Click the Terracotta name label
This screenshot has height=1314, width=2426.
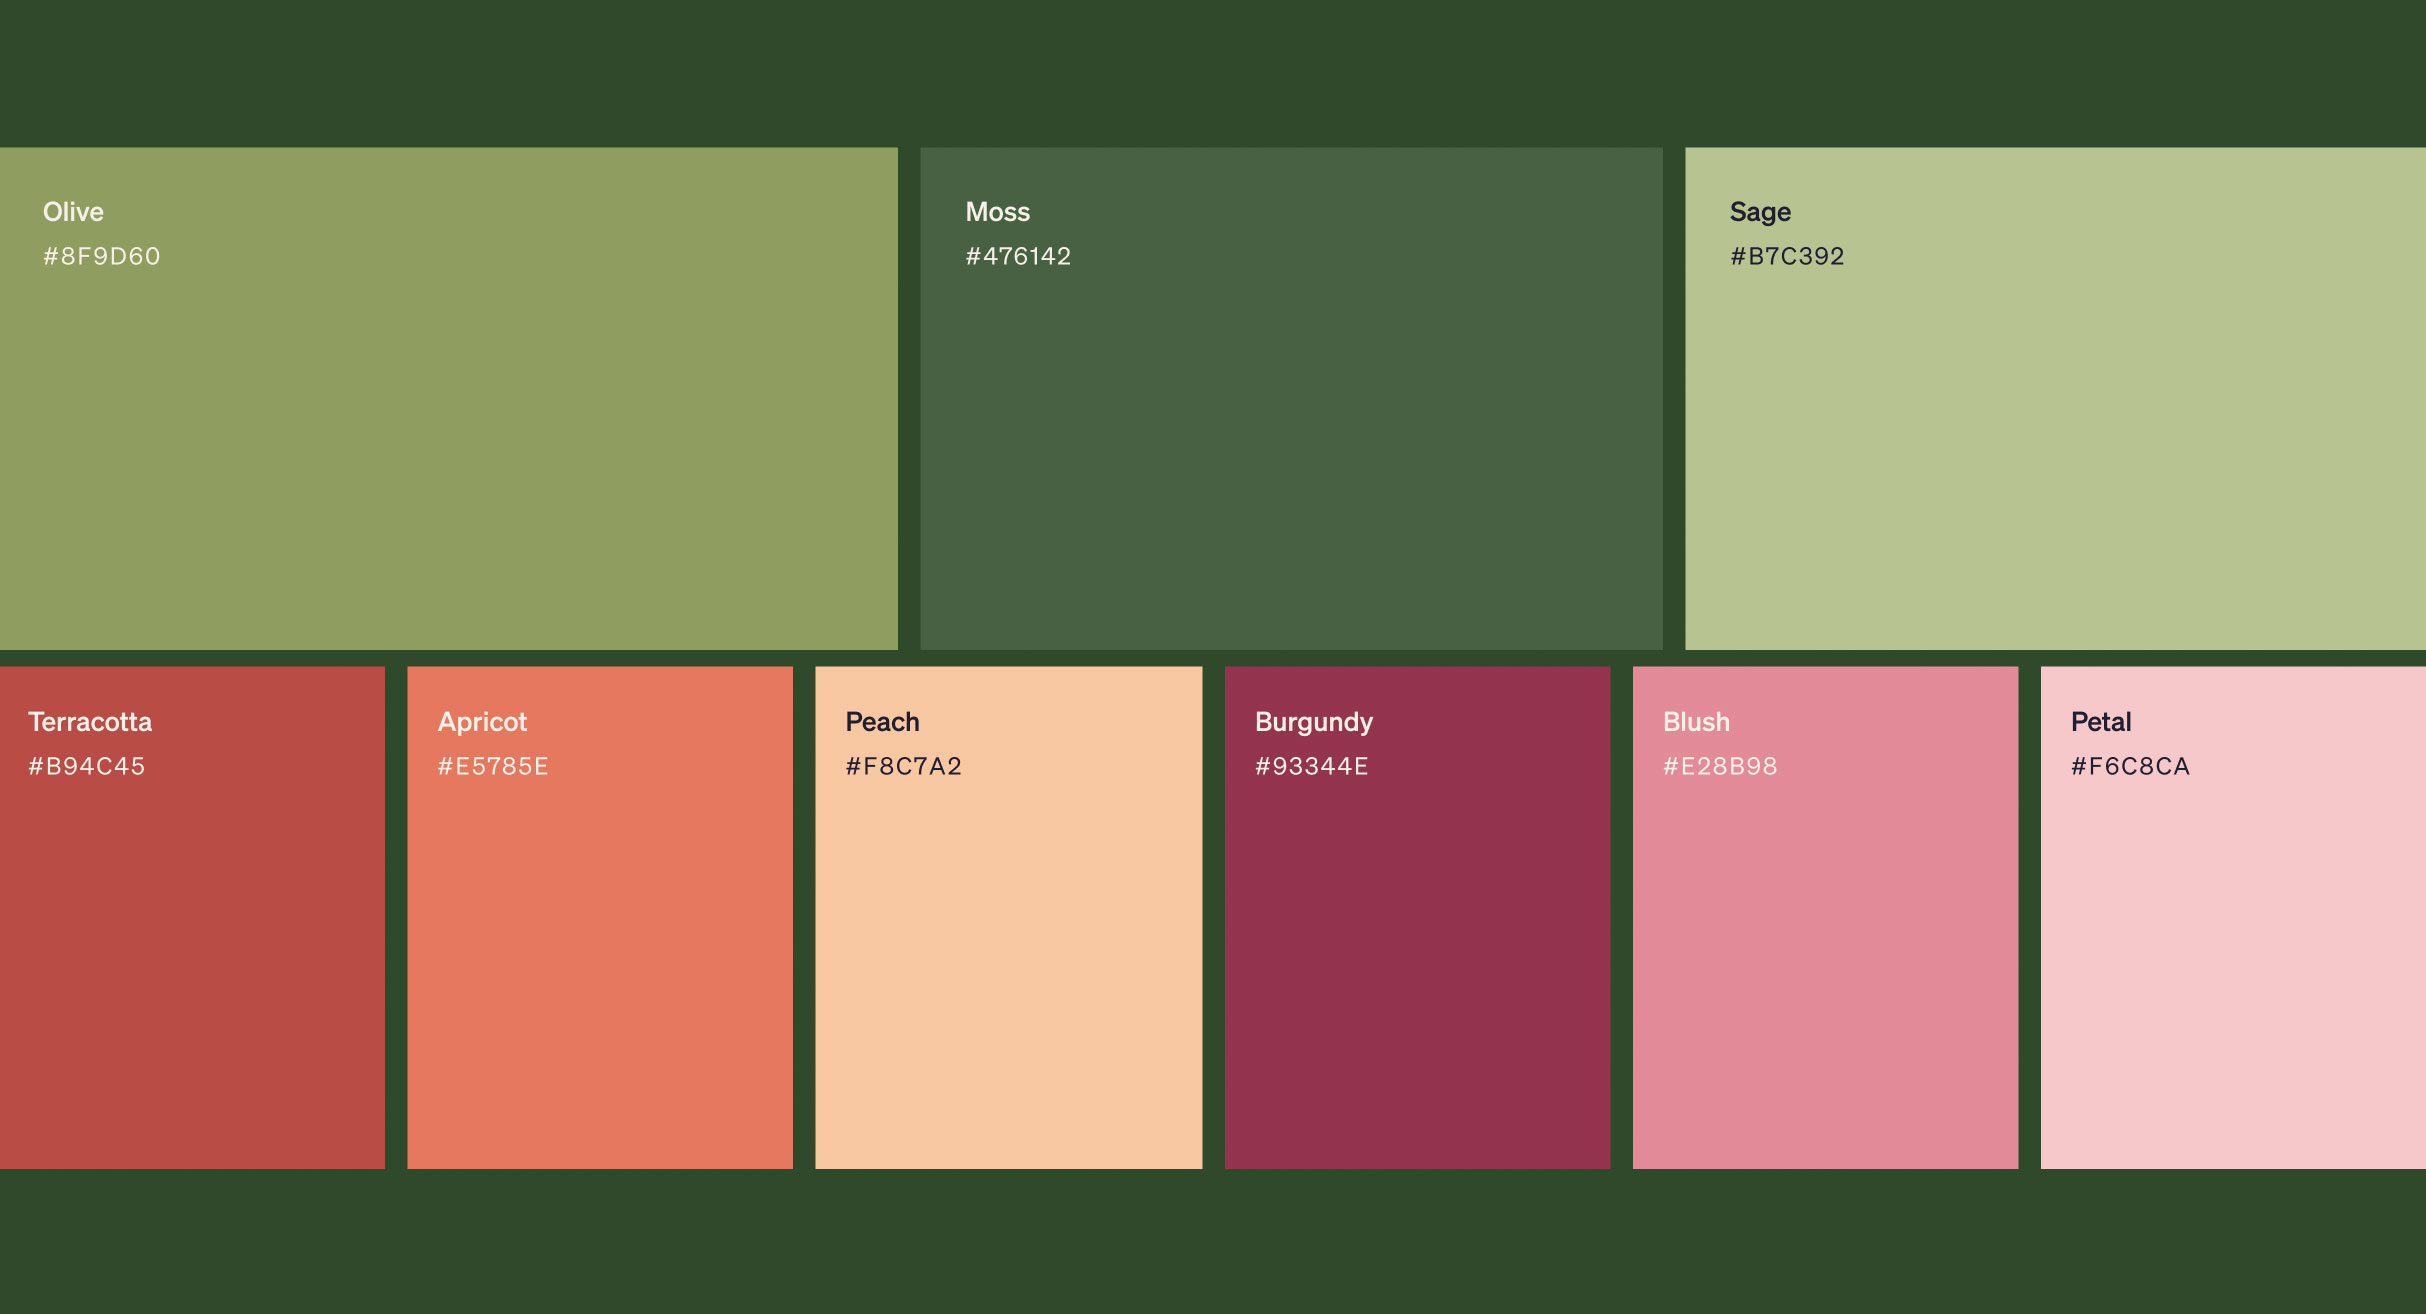click(90, 722)
